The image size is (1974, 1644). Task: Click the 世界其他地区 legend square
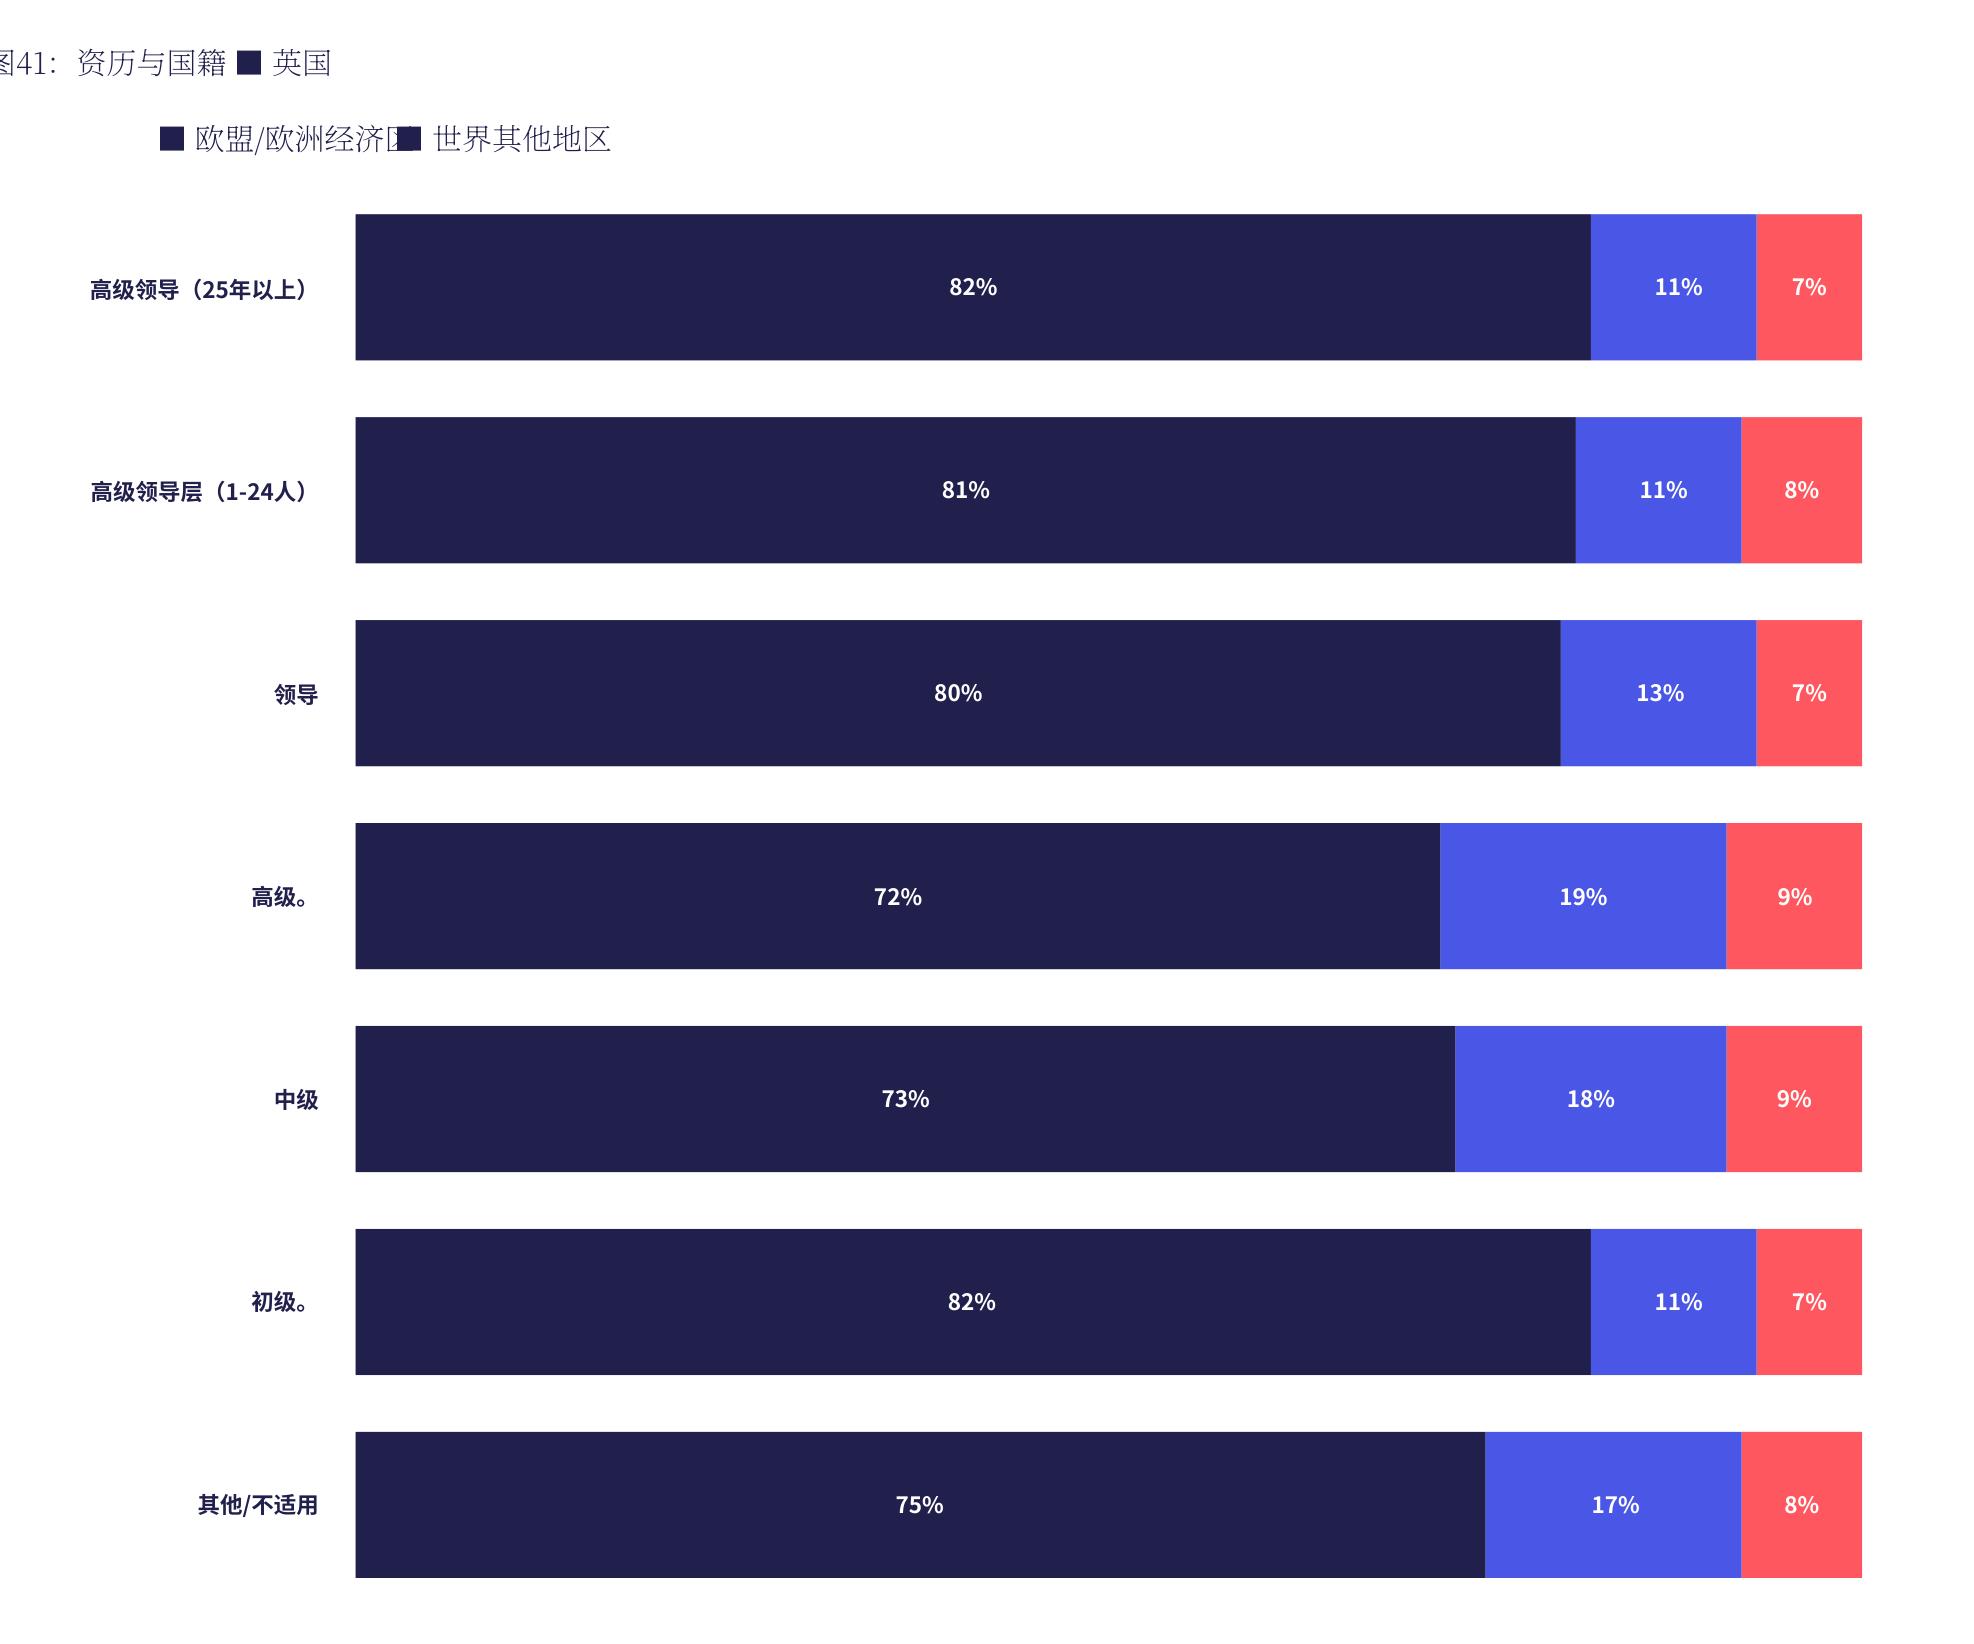[409, 139]
